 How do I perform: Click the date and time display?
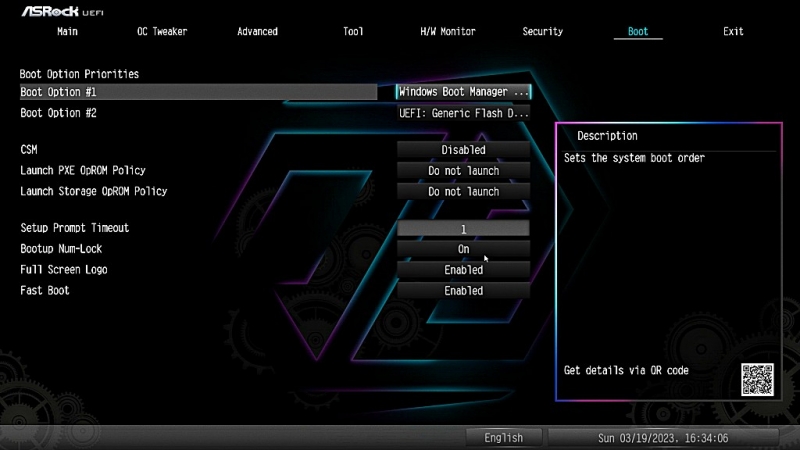tap(663, 438)
